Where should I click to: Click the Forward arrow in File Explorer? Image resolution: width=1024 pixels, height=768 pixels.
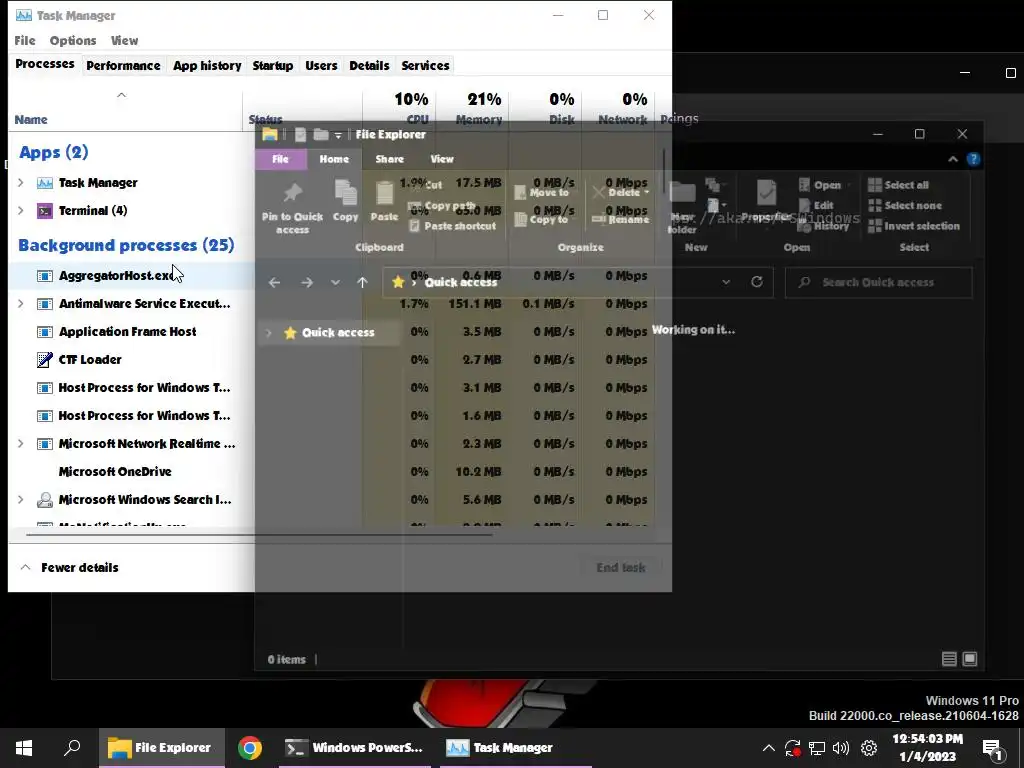click(306, 282)
